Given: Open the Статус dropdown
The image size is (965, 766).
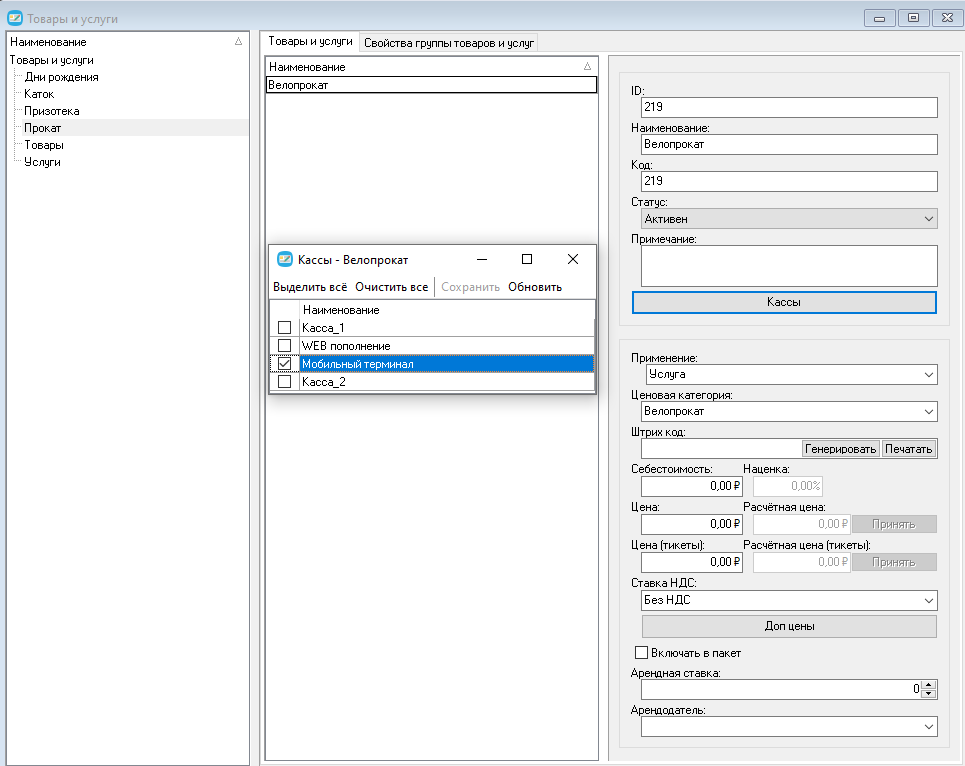Looking at the screenshot, I should (929, 219).
